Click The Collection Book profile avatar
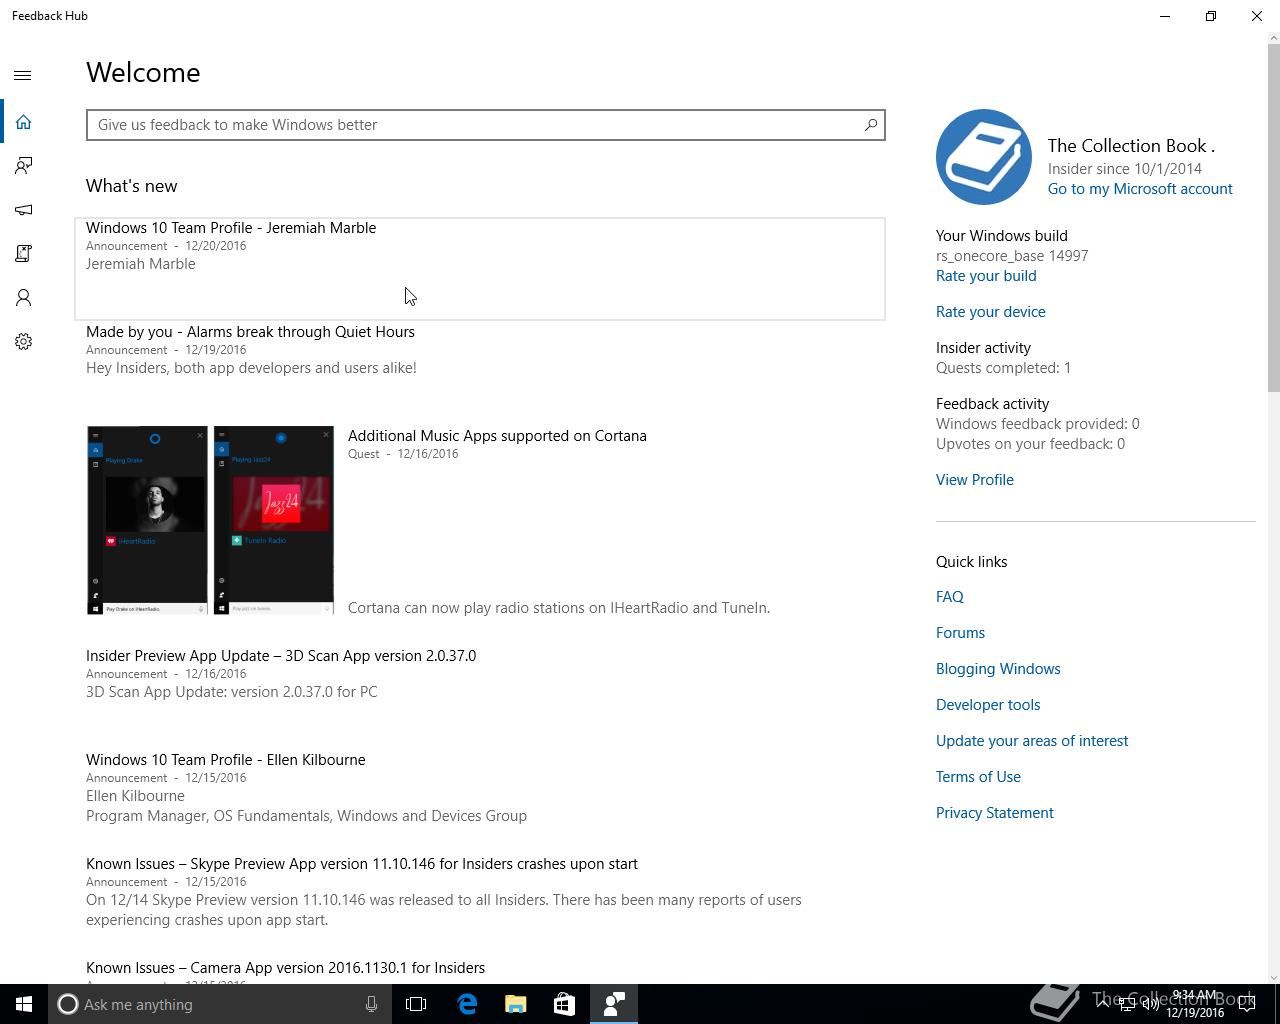 click(x=984, y=157)
